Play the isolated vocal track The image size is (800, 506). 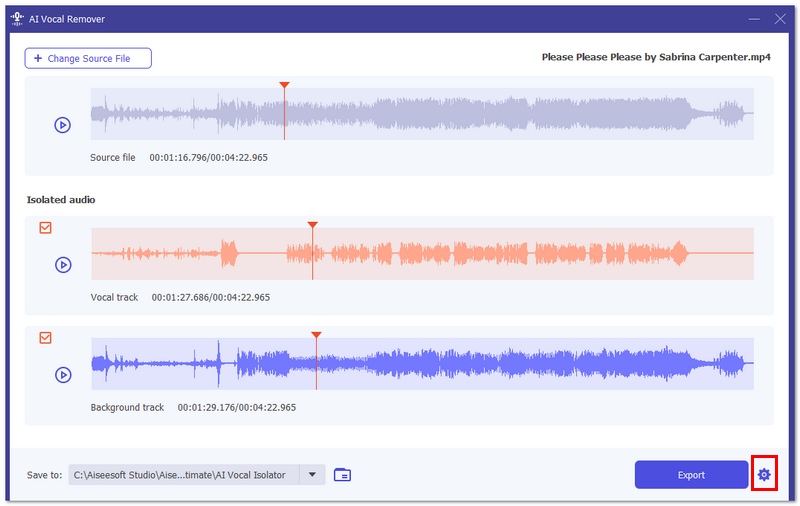pyautogui.click(x=62, y=265)
